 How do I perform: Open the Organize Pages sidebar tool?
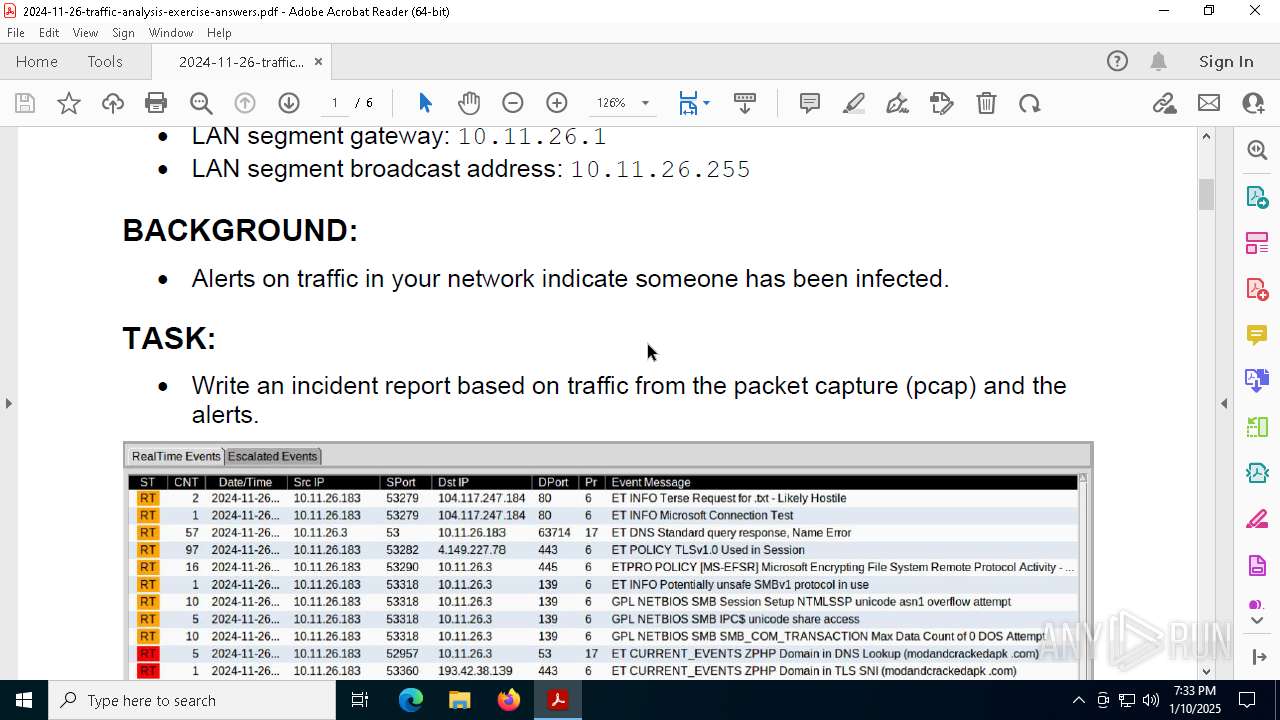1257,242
